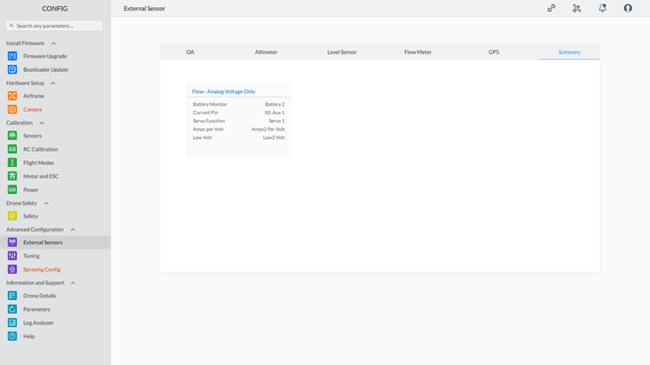
Task: Click the 50: Aux 1 value
Action: click(x=274, y=112)
